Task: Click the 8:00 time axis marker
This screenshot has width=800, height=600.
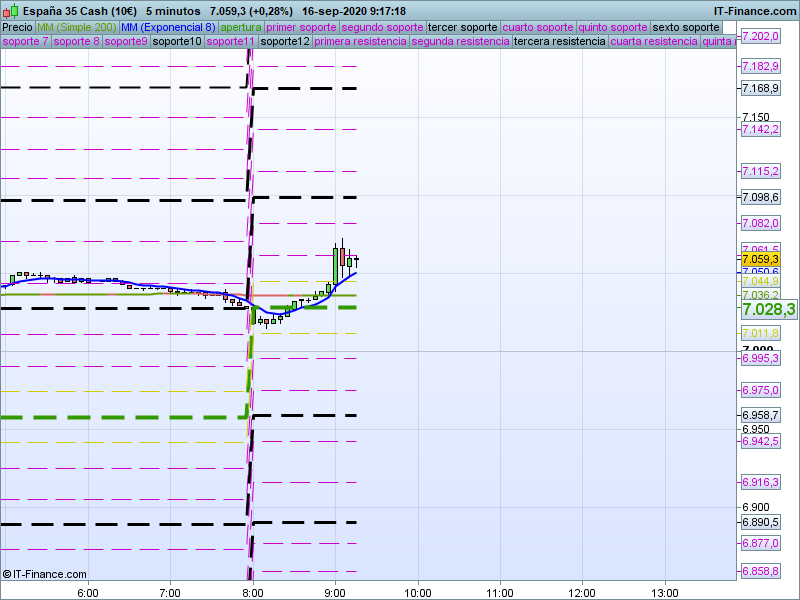Action: [253, 592]
